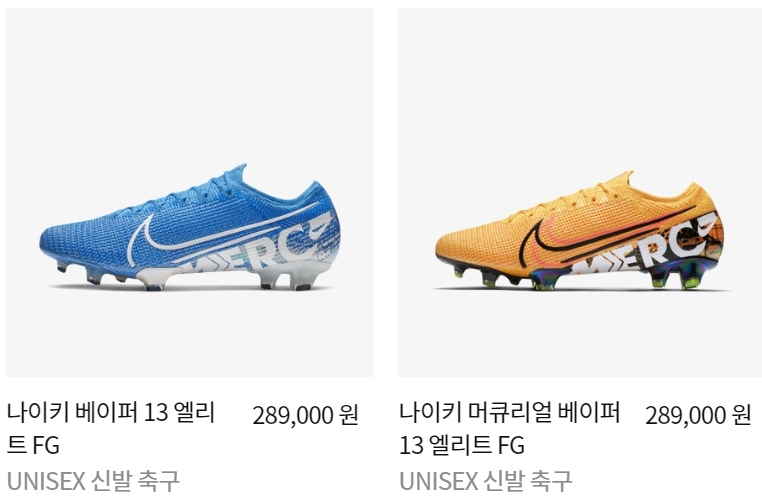
Task: Open the orange Mercurial Vapor boot image
Action: point(580,192)
